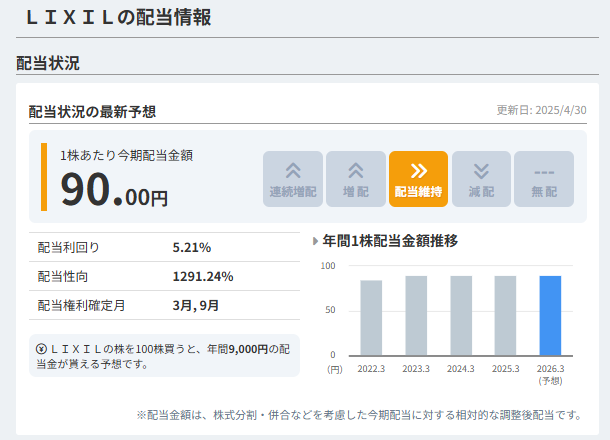Image resolution: width=610 pixels, height=440 pixels.
Task: Click the 2024.3 x-axis label
Action: click(461, 369)
